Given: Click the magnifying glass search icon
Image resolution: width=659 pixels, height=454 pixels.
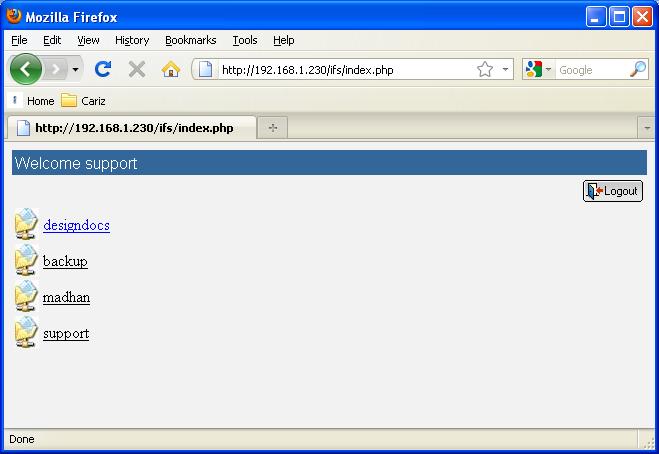Looking at the screenshot, I should 638,69.
